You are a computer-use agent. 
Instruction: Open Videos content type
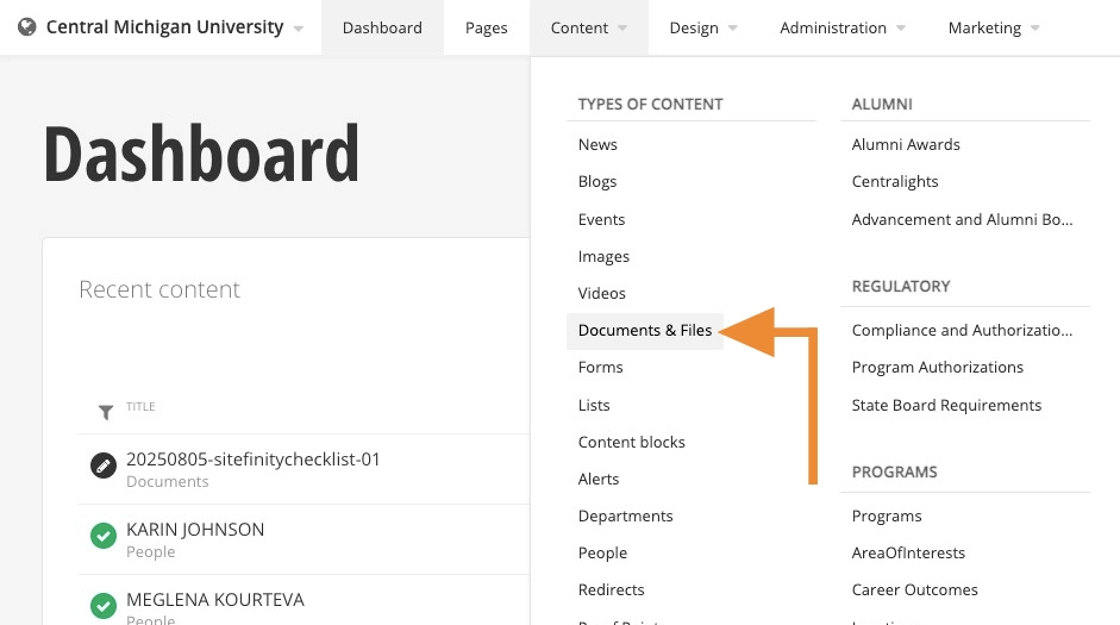601,293
